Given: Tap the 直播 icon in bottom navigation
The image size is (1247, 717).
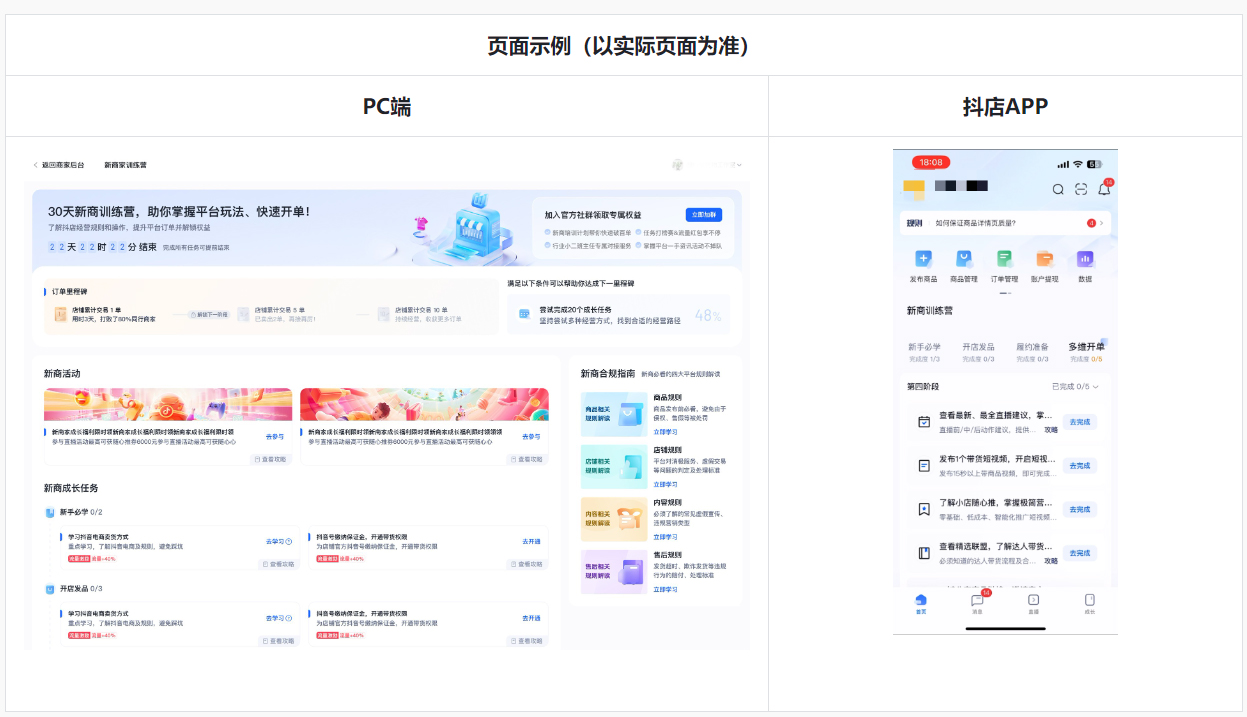Looking at the screenshot, I should [x=1033, y=601].
